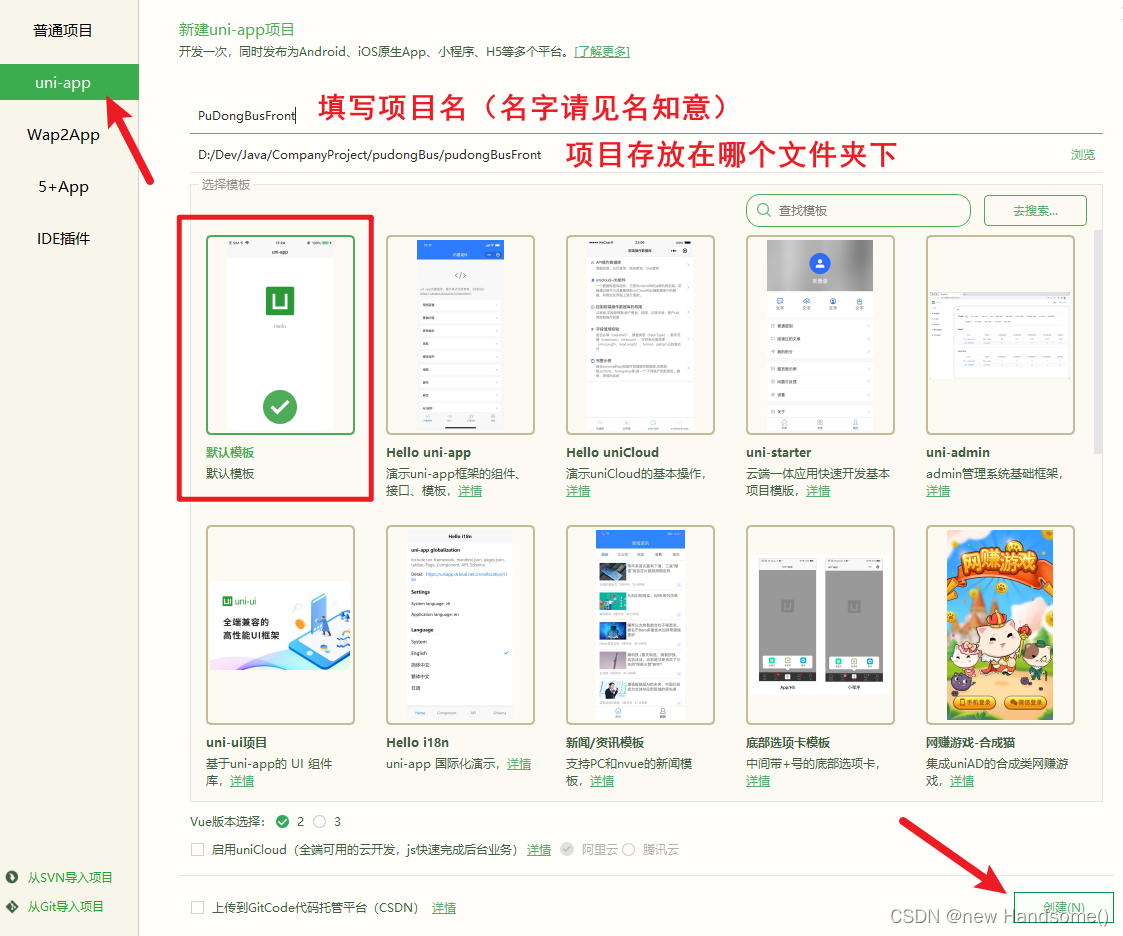Select the 默认模板 template thumbnail
This screenshot has width=1123, height=936.
(280, 334)
